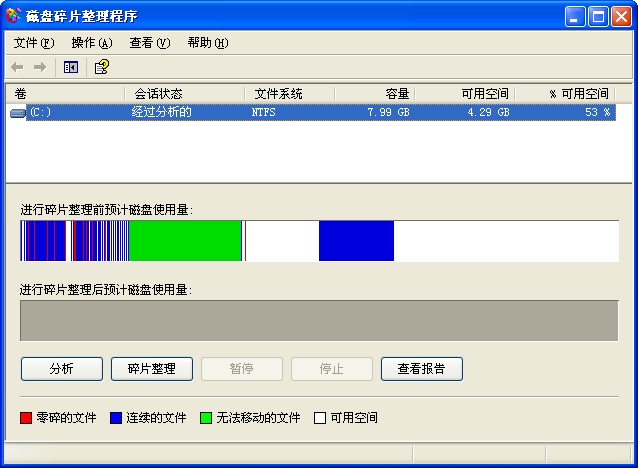Close the 磁盘碎片整理程序 window
The width and height of the screenshot is (638, 468).
[622, 17]
